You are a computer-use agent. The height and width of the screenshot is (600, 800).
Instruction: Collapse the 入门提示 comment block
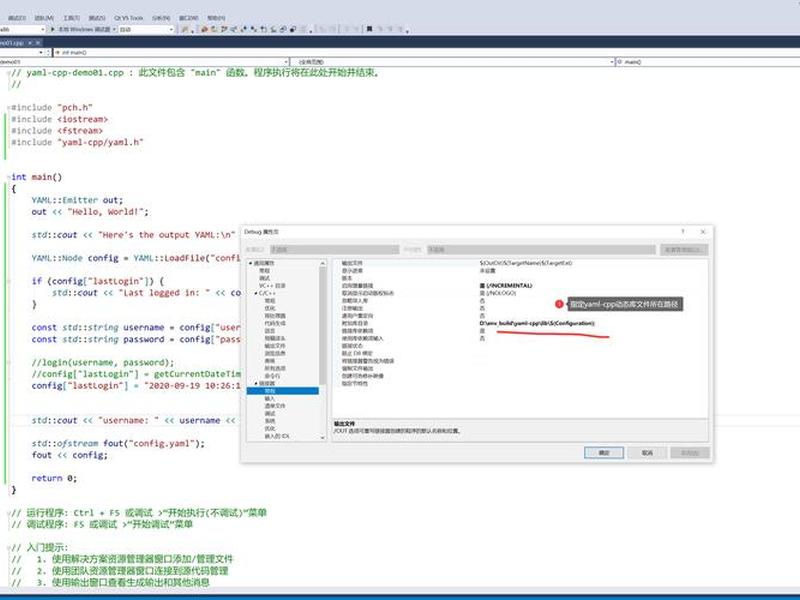point(8,547)
